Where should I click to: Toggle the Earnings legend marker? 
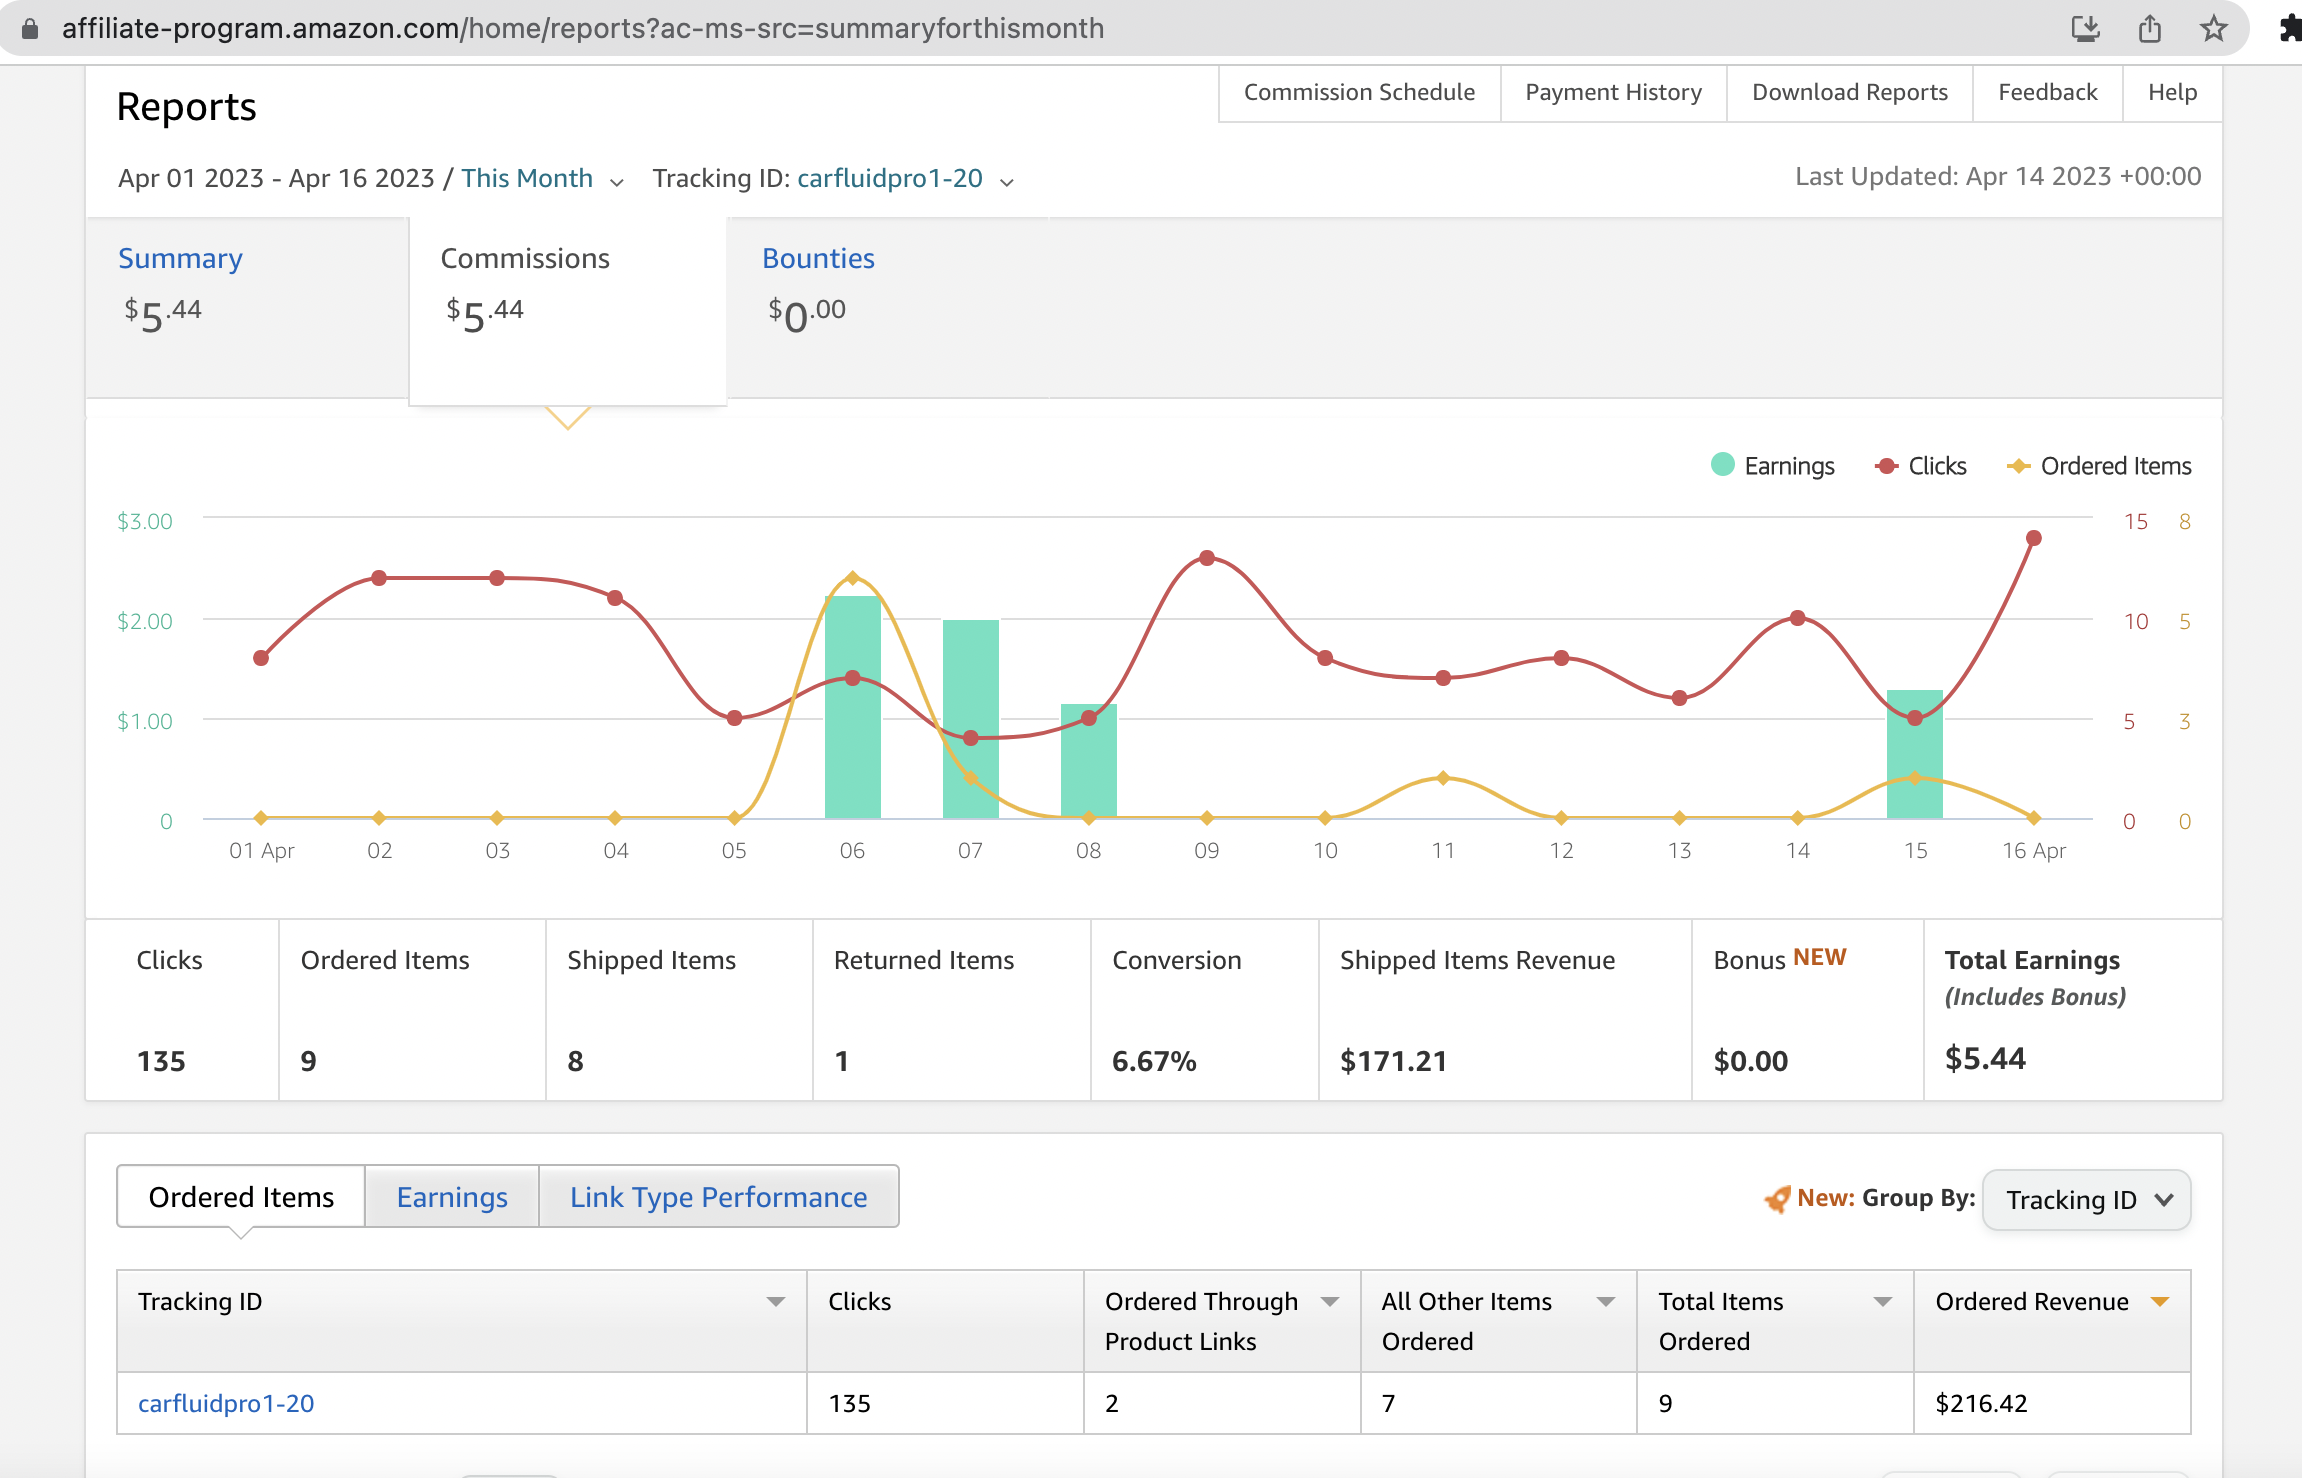pyautogui.click(x=1722, y=465)
